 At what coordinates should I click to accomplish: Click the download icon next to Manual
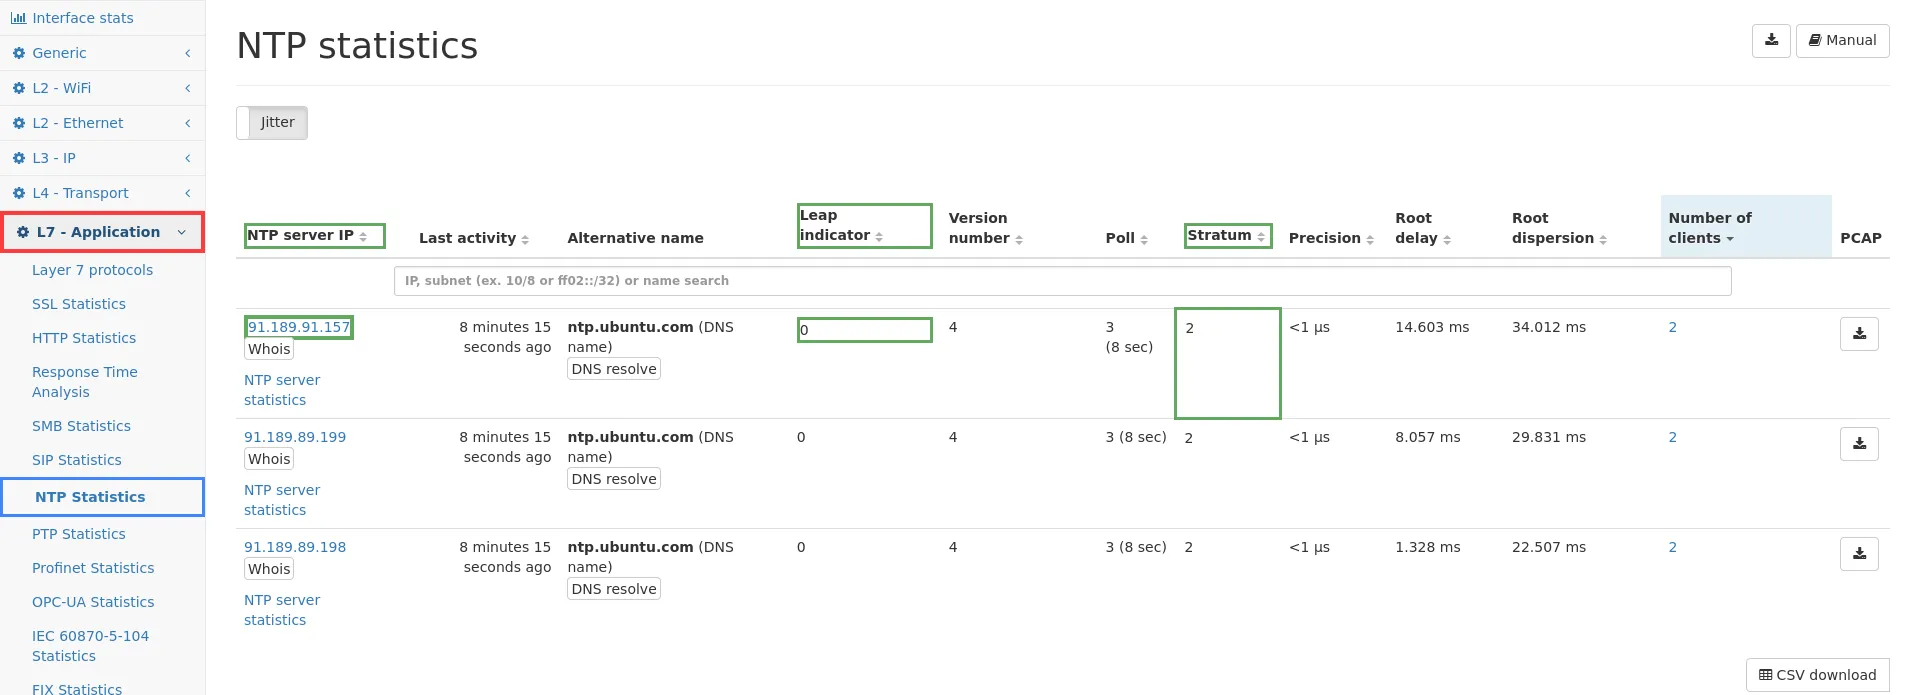1770,41
